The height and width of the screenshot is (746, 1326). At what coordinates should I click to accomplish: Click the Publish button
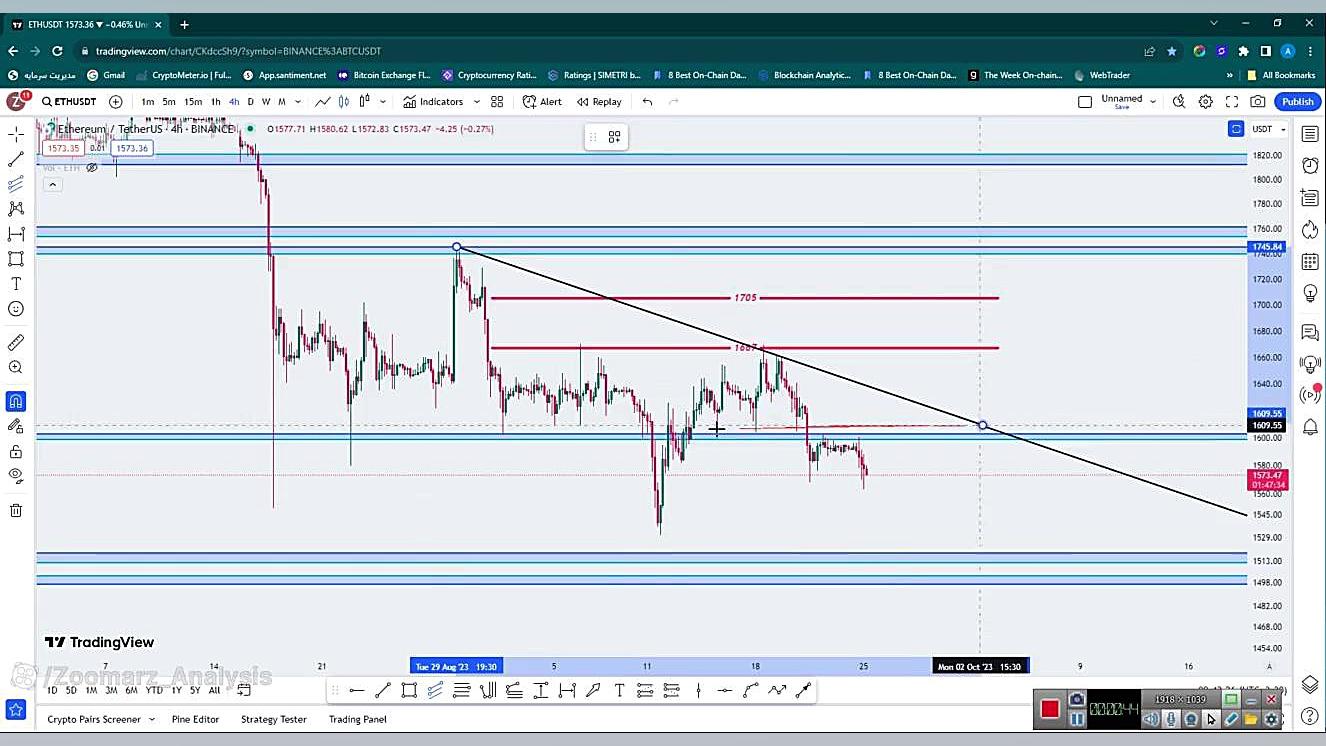tap(1298, 102)
